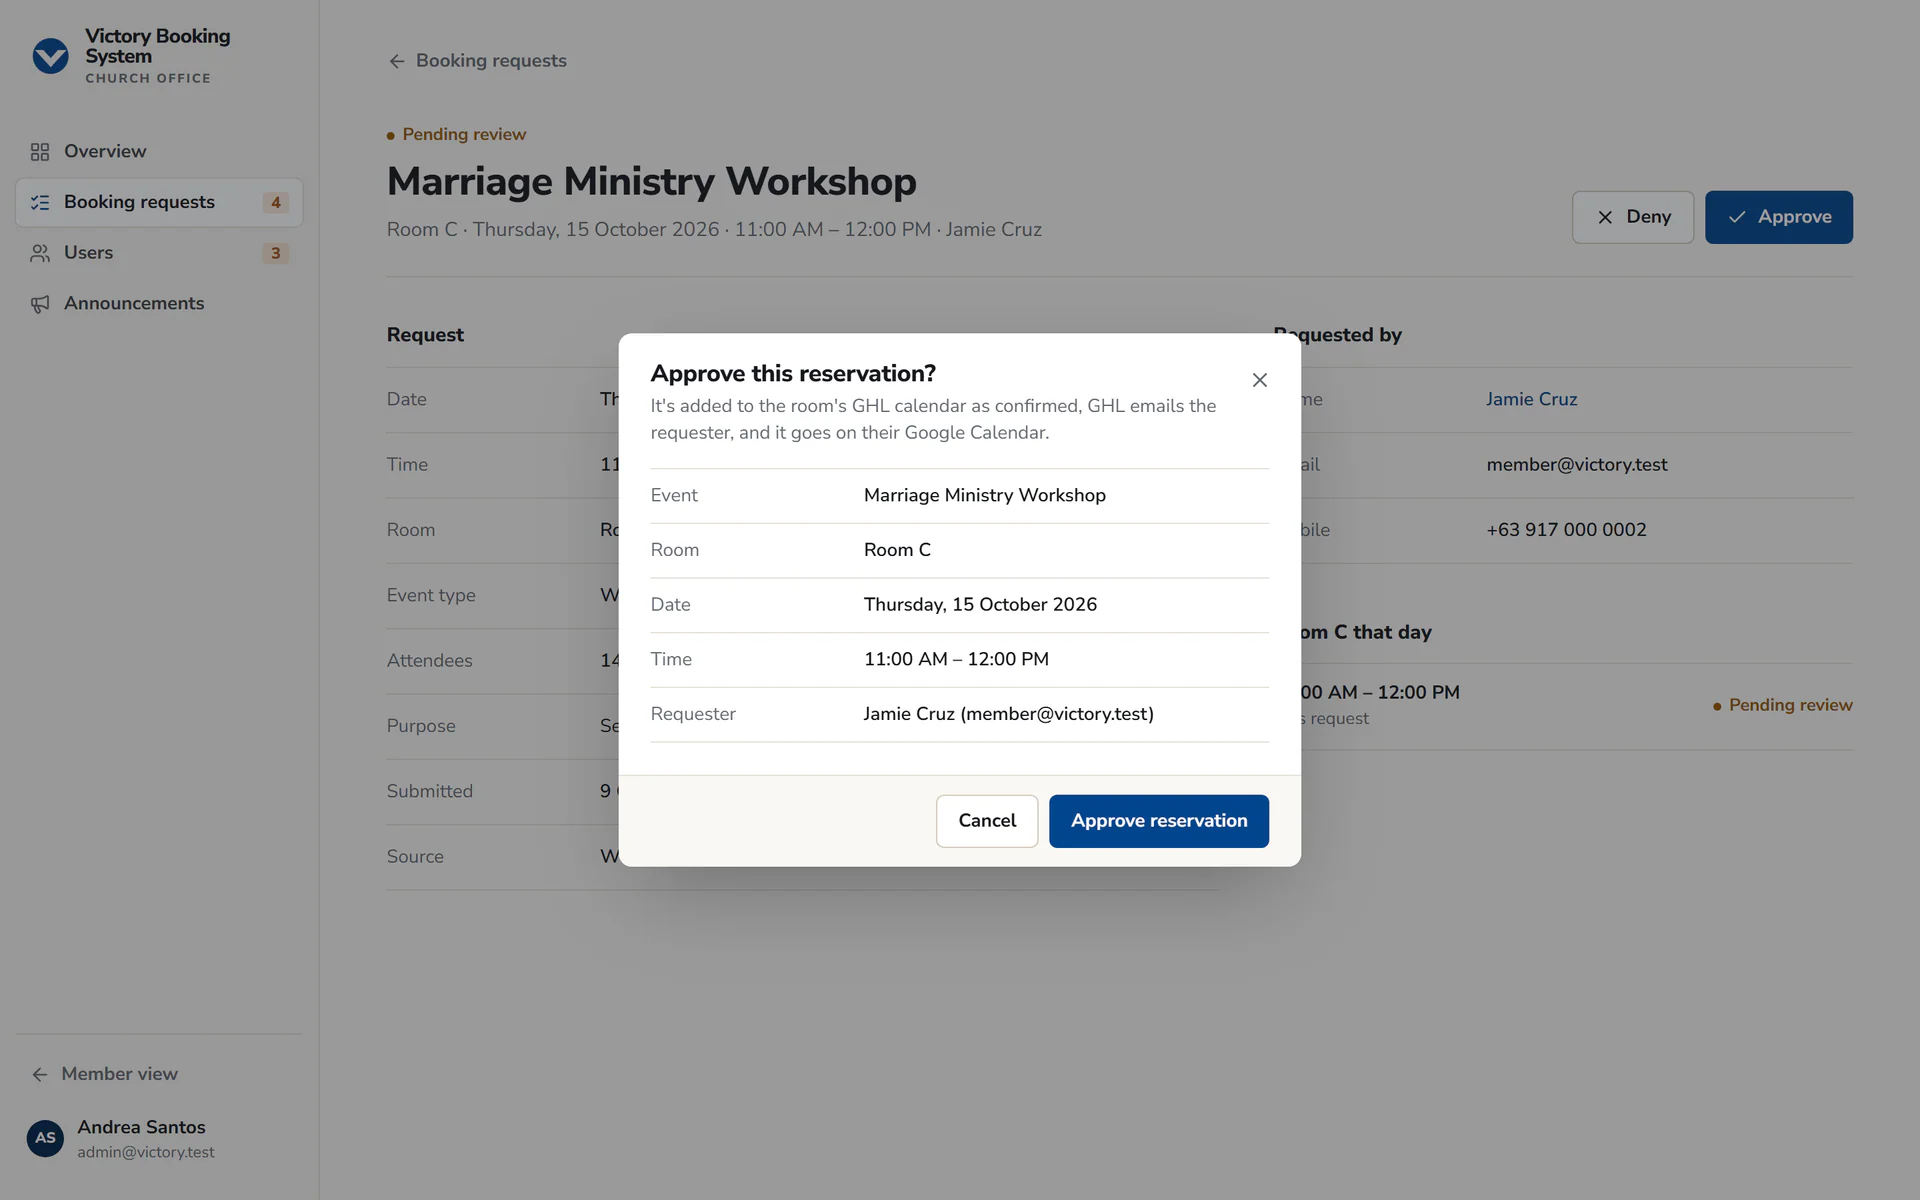Click the Deny button in the header
Screen dimensions: 1920x1200
pyautogui.click(x=1633, y=217)
